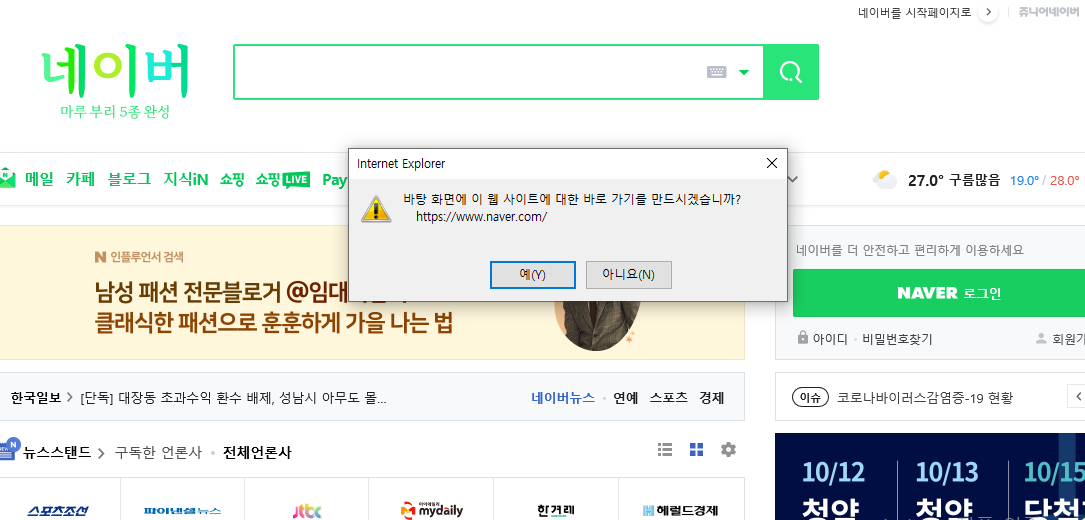Image resolution: width=1085 pixels, height=520 pixels.
Task: Click the 비밀번호찾기 link
Action: [897, 339]
